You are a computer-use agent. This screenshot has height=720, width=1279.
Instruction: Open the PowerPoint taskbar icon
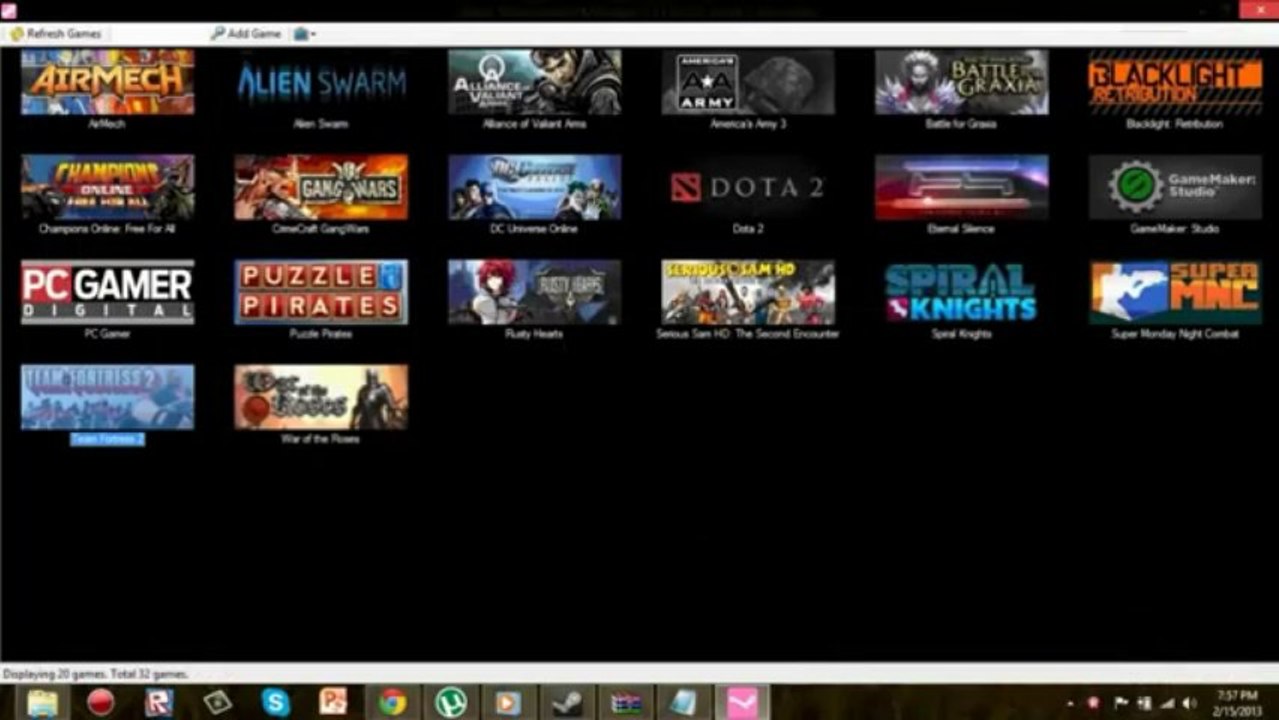pyautogui.click(x=334, y=703)
